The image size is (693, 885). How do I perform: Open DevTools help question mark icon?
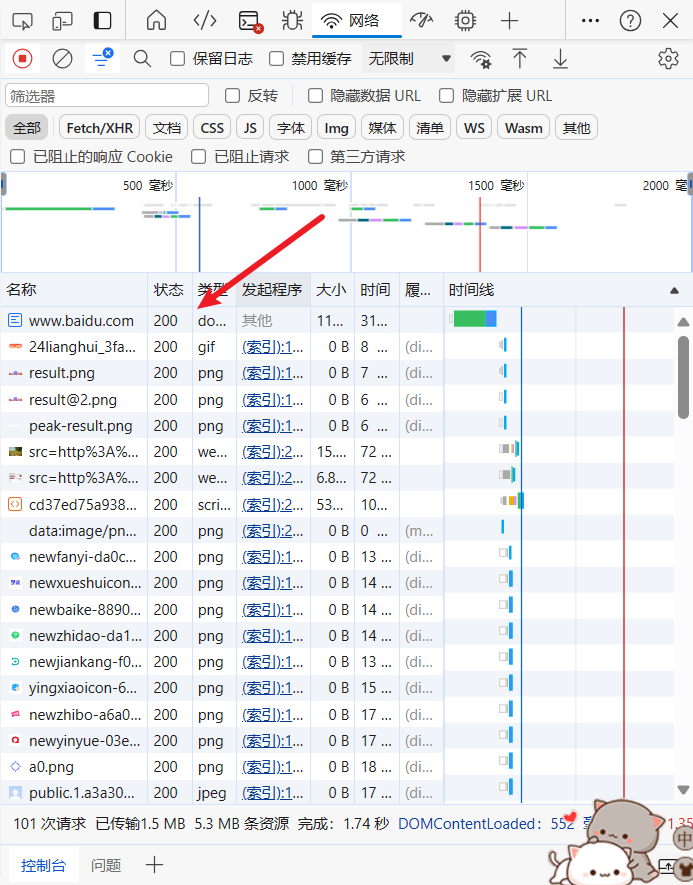(x=630, y=21)
